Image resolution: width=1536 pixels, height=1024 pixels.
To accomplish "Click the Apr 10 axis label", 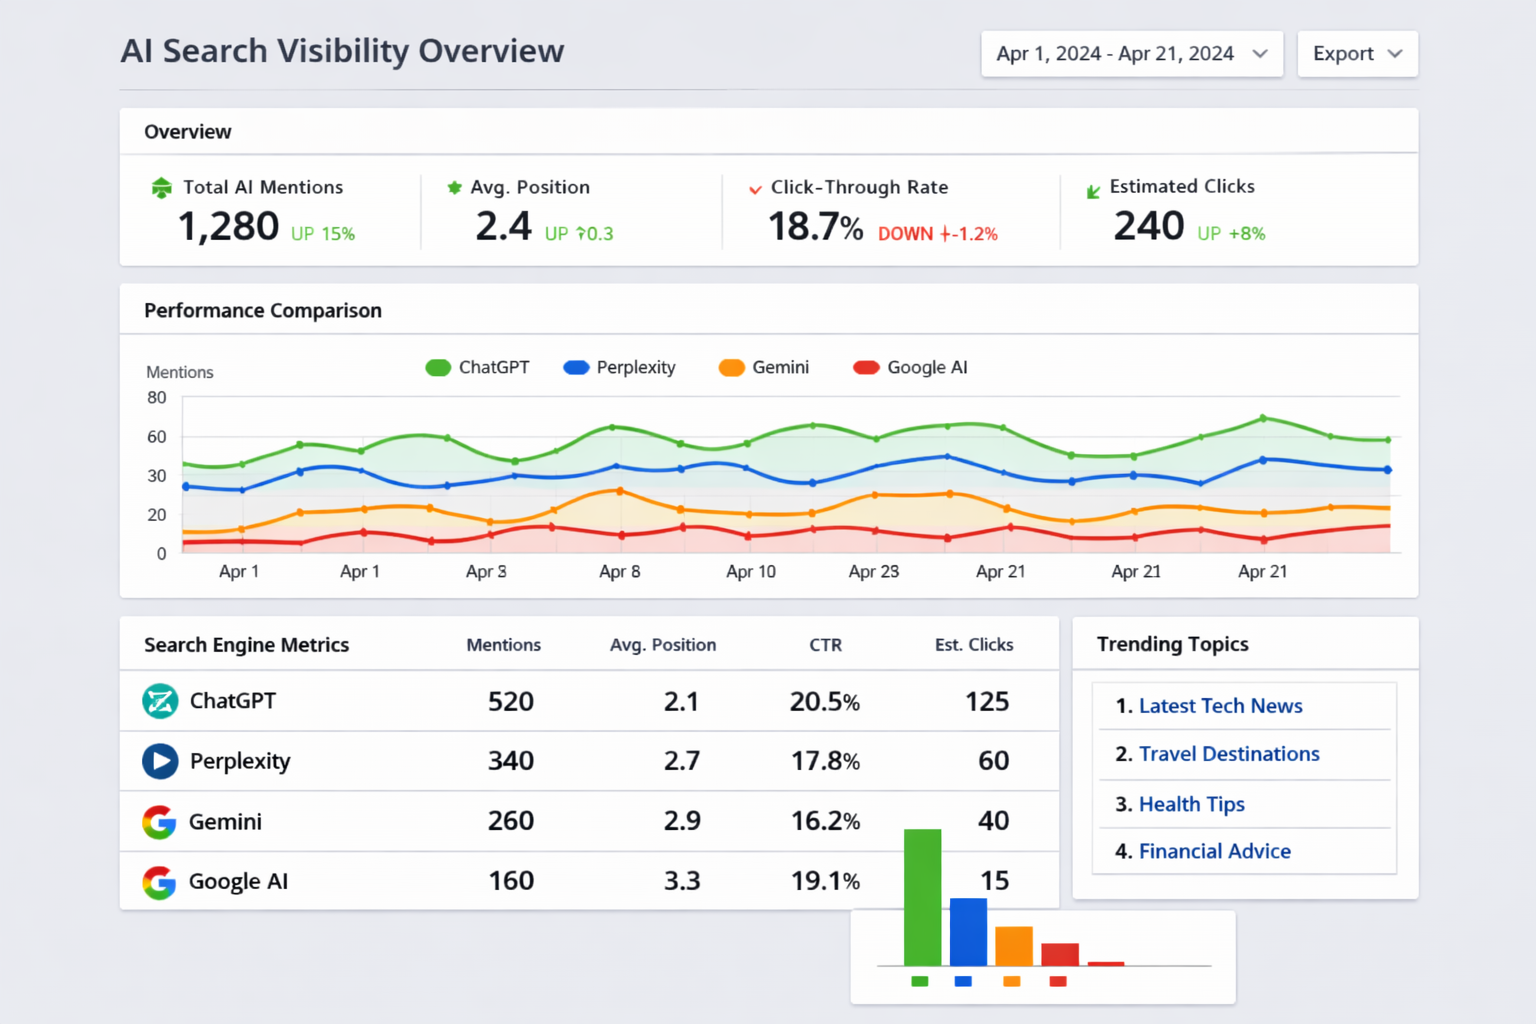I will pos(750,572).
